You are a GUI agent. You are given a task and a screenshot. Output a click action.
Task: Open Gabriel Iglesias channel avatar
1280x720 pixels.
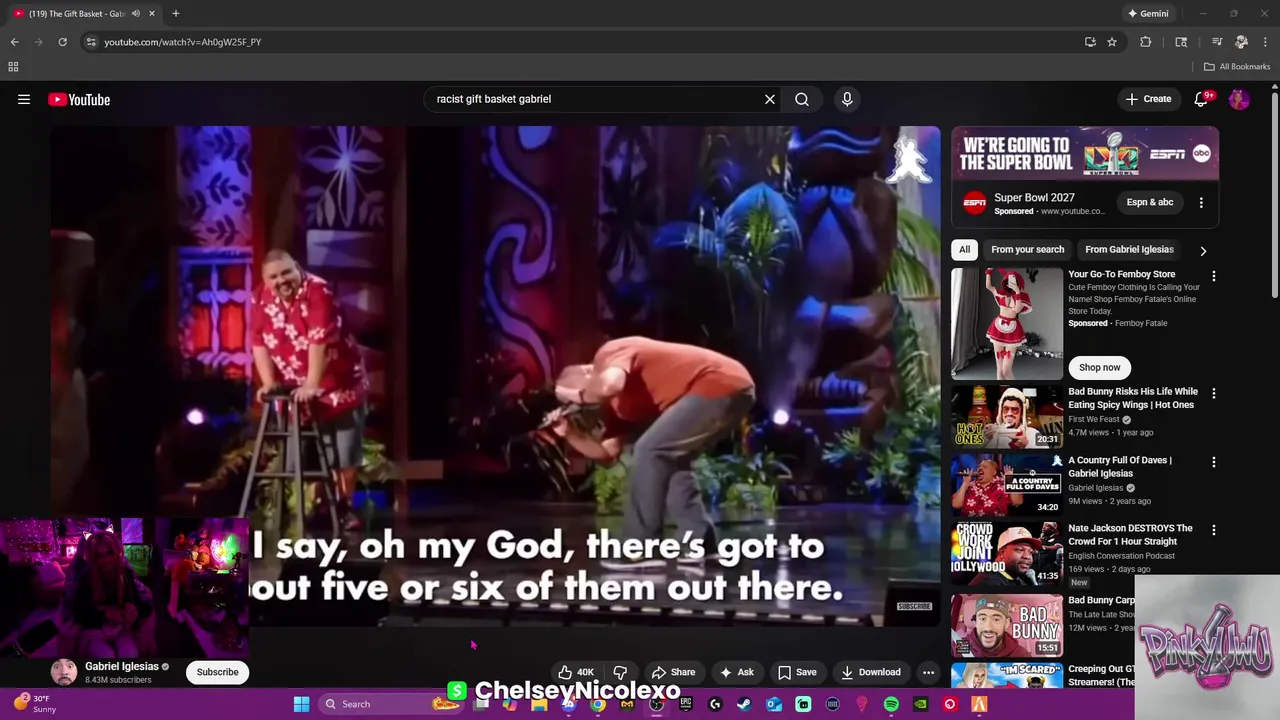click(64, 672)
